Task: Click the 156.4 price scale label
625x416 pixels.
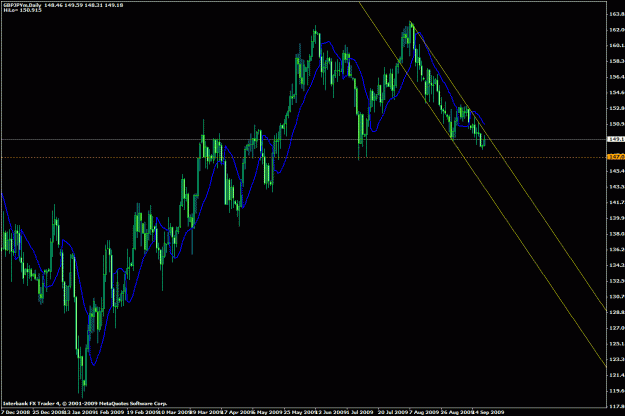Action: click(617, 77)
